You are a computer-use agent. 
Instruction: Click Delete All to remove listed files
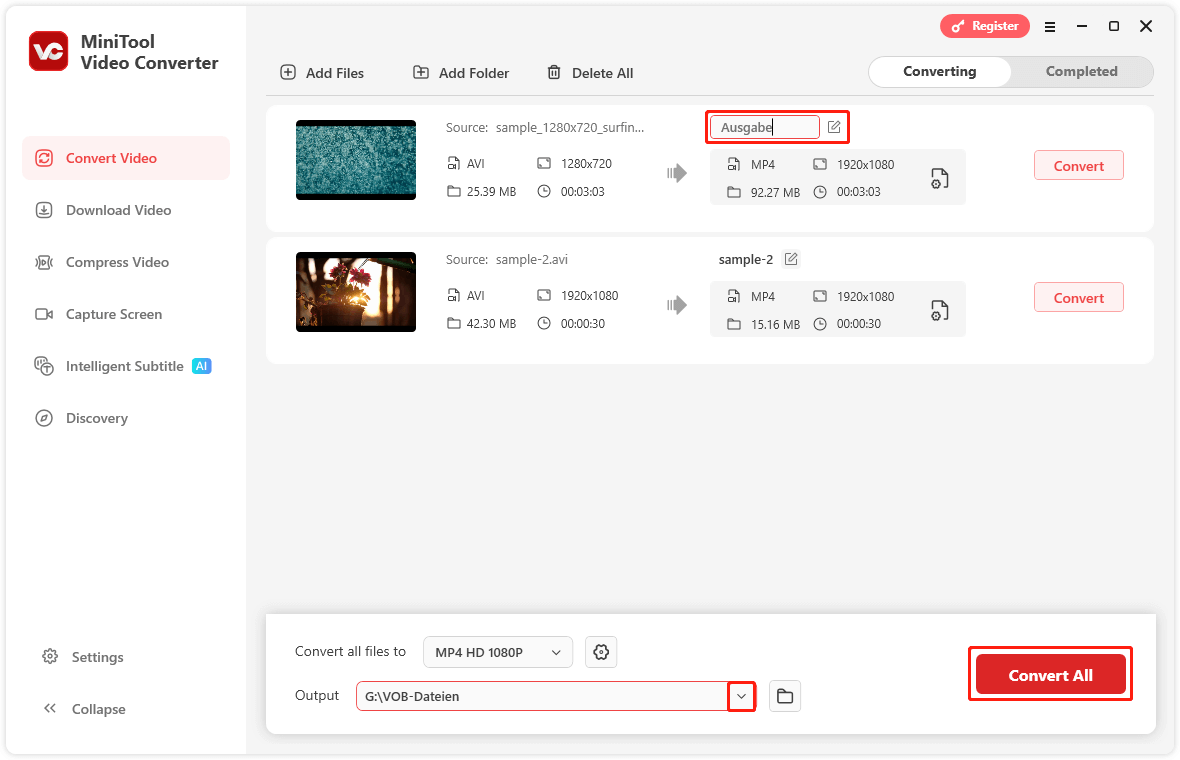coord(589,72)
